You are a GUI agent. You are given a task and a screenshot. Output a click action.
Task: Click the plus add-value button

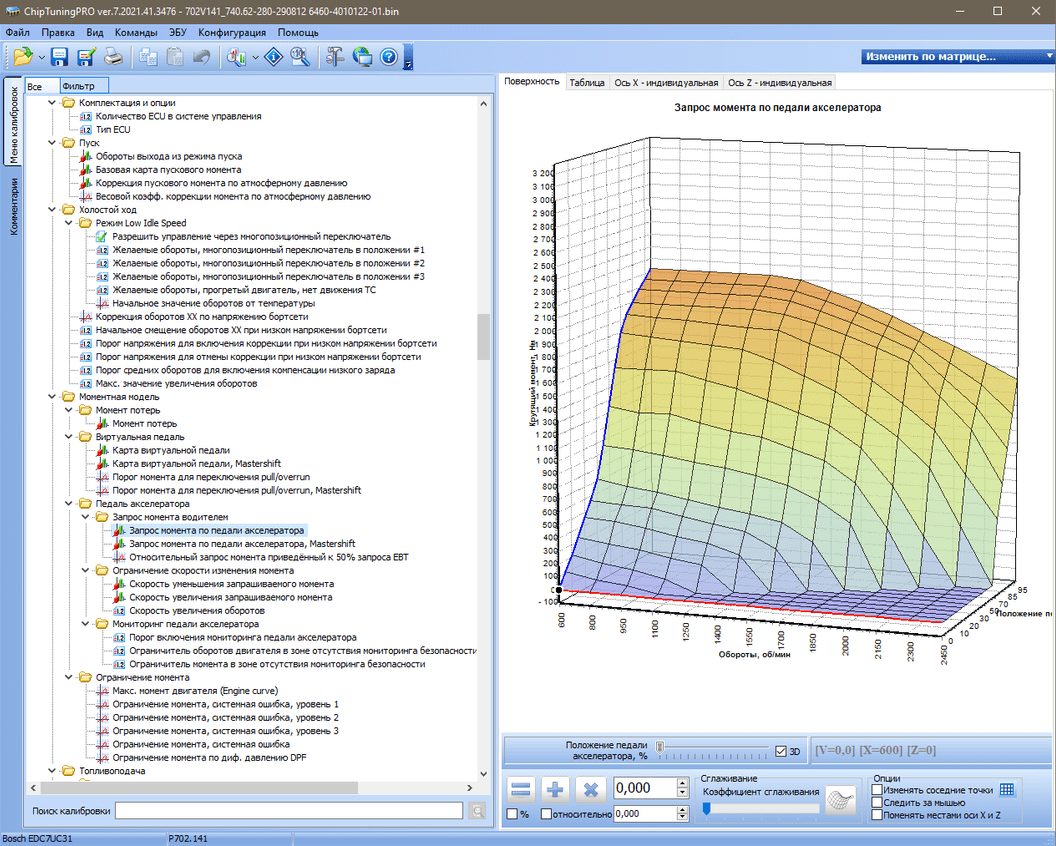click(555, 789)
